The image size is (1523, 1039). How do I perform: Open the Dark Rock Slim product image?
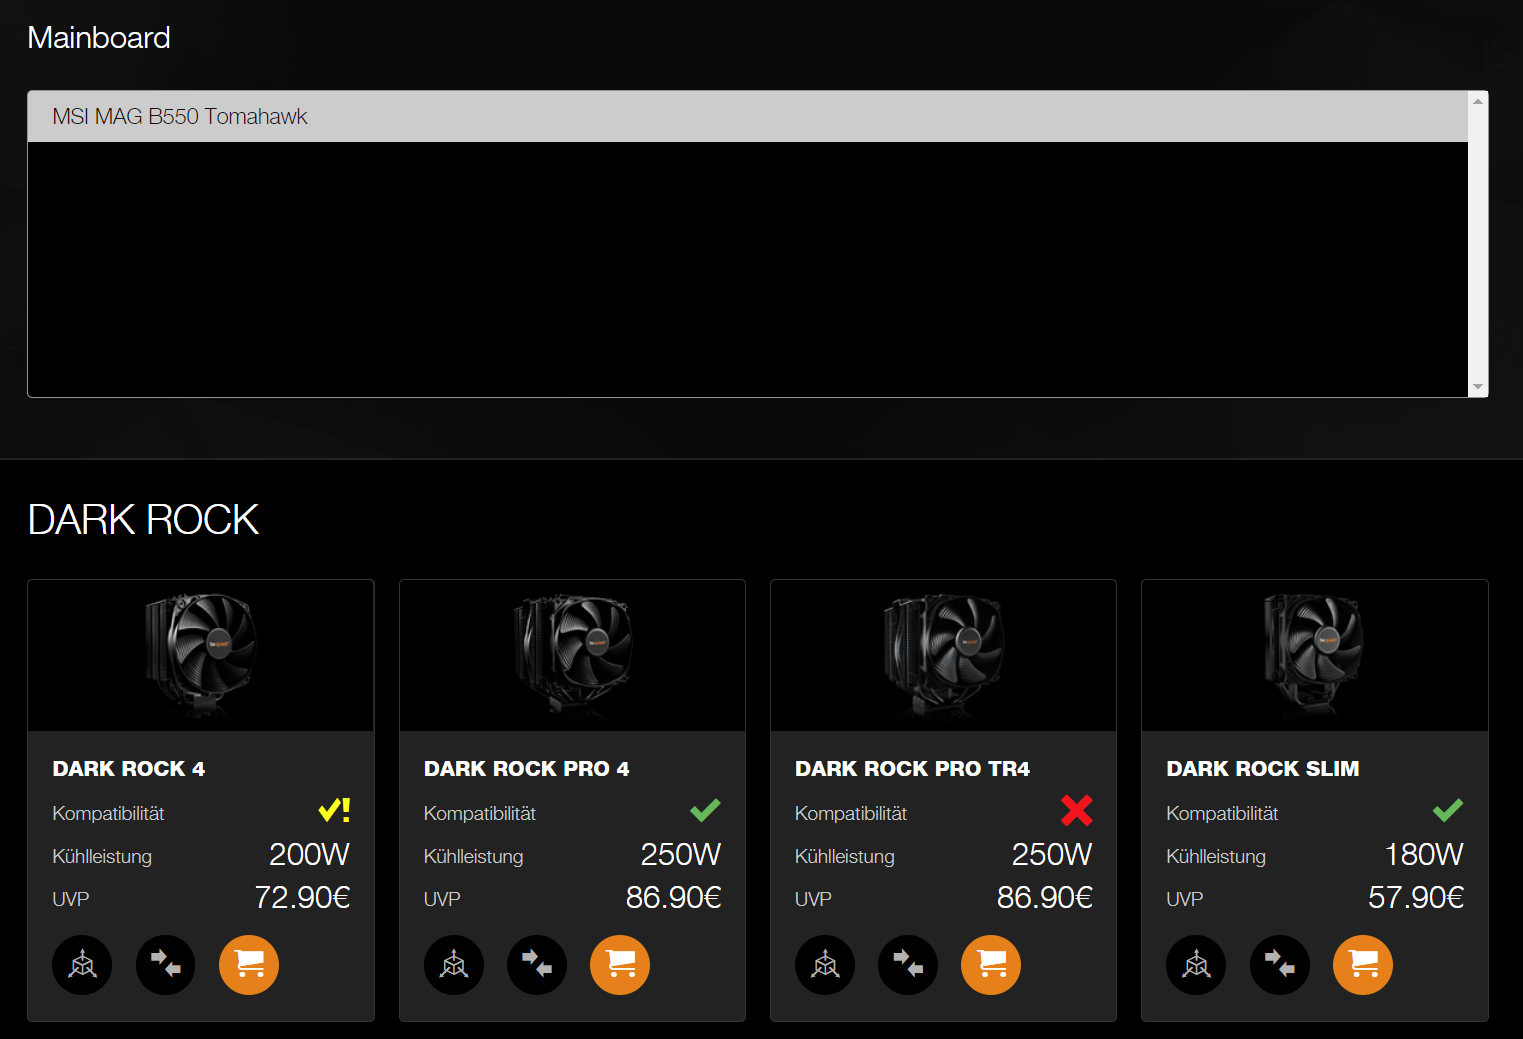[x=1315, y=656]
